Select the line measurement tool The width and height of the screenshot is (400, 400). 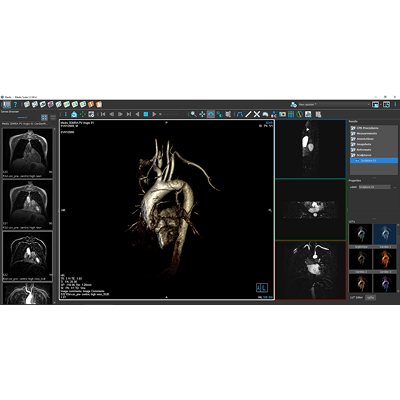click(x=248, y=114)
